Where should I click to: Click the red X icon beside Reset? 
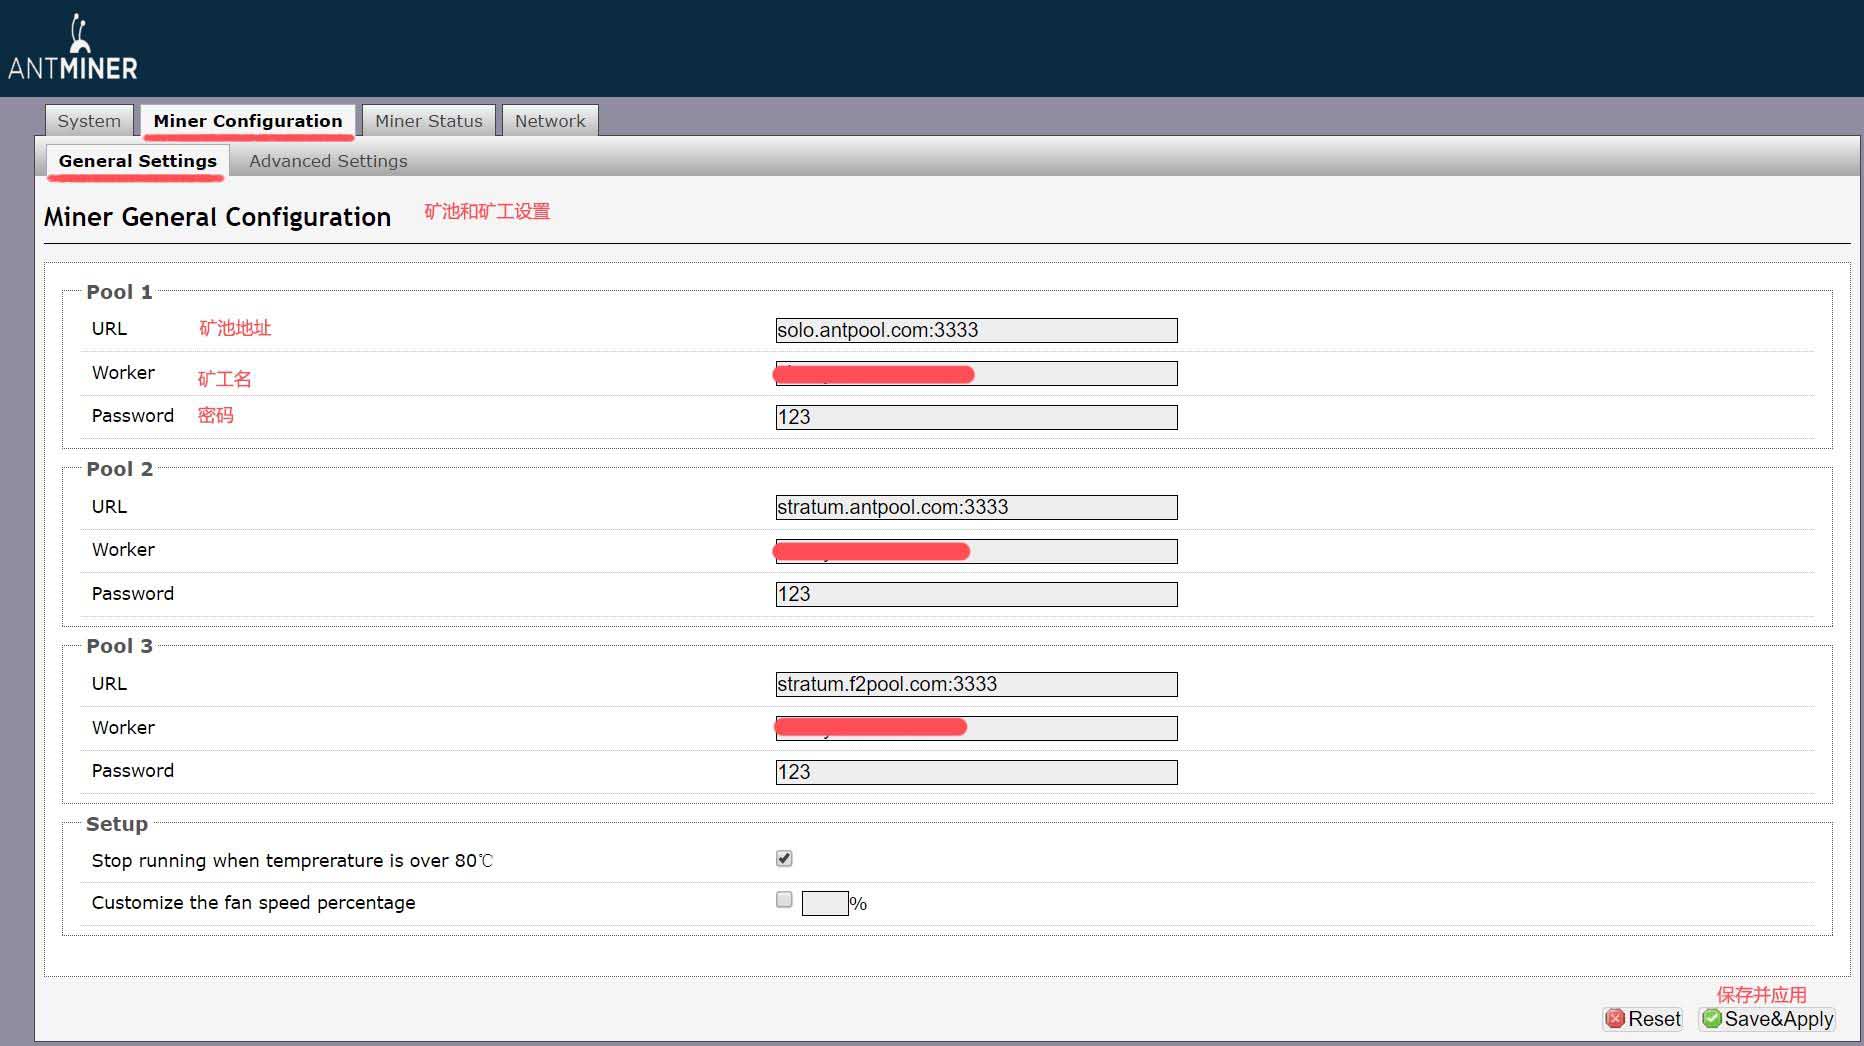pyautogui.click(x=1616, y=1019)
